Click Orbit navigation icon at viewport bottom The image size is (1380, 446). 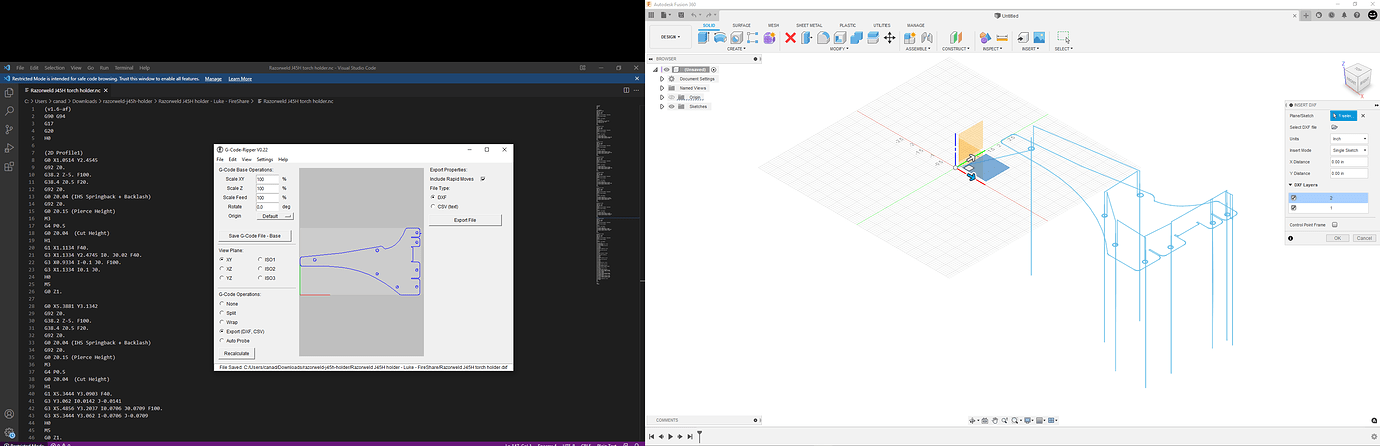pyautogui.click(x=974, y=420)
